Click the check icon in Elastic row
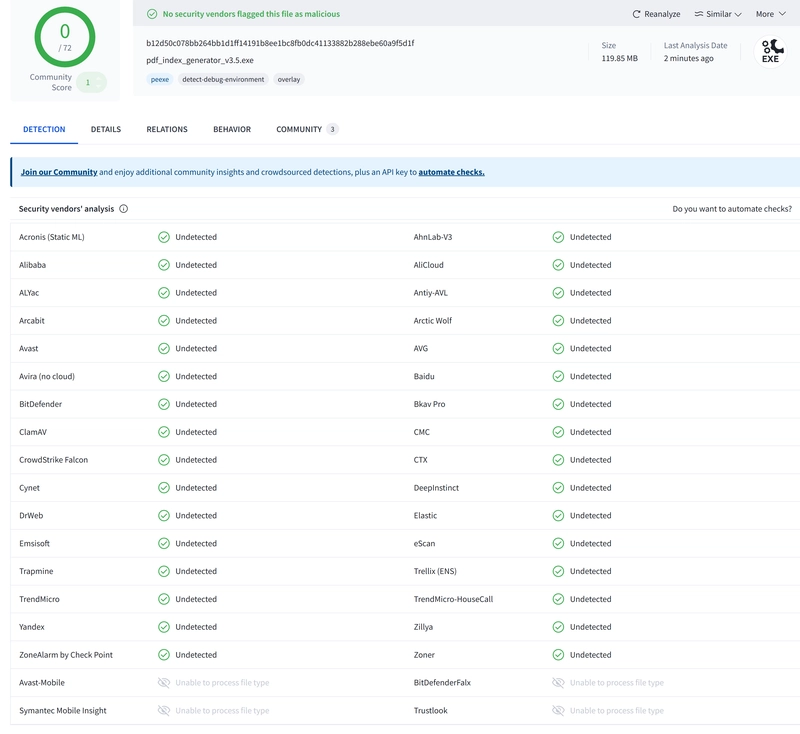The width and height of the screenshot is (800, 734). click(x=558, y=516)
